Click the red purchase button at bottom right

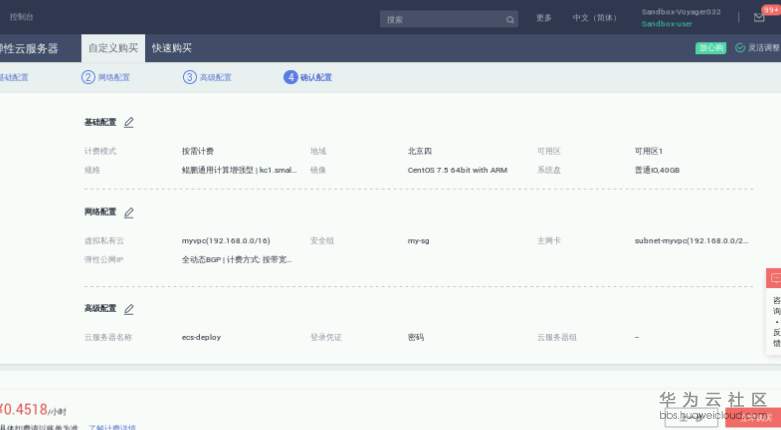point(753,418)
